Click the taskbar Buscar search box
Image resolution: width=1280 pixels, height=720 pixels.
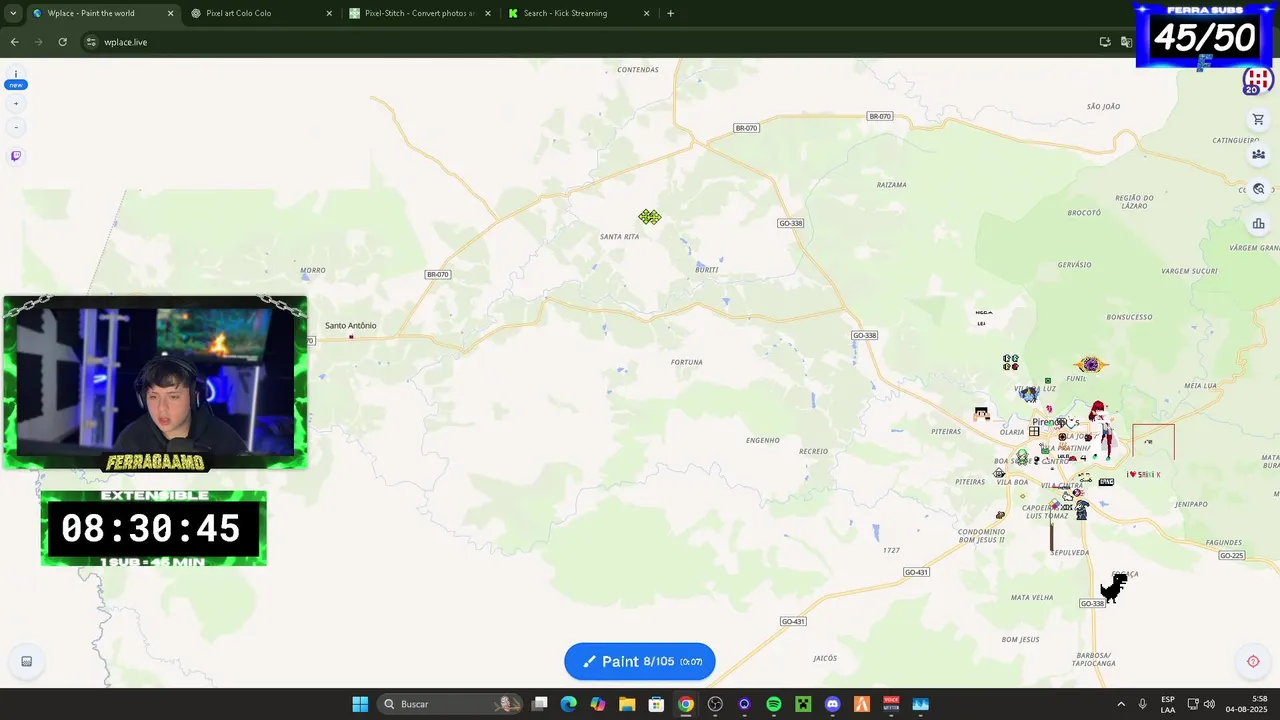point(452,704)
